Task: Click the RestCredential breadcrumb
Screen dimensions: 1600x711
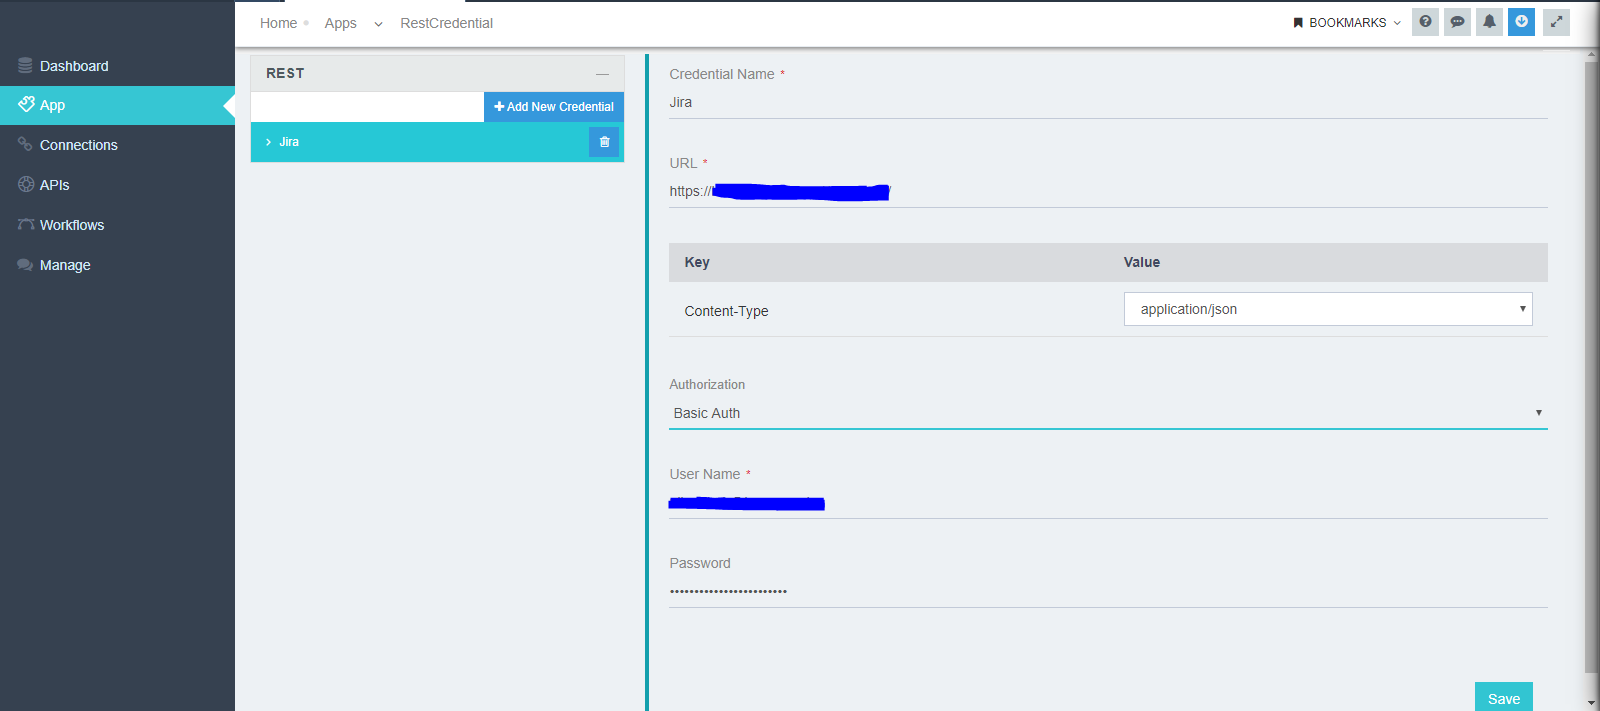Action: click(446, 23)
